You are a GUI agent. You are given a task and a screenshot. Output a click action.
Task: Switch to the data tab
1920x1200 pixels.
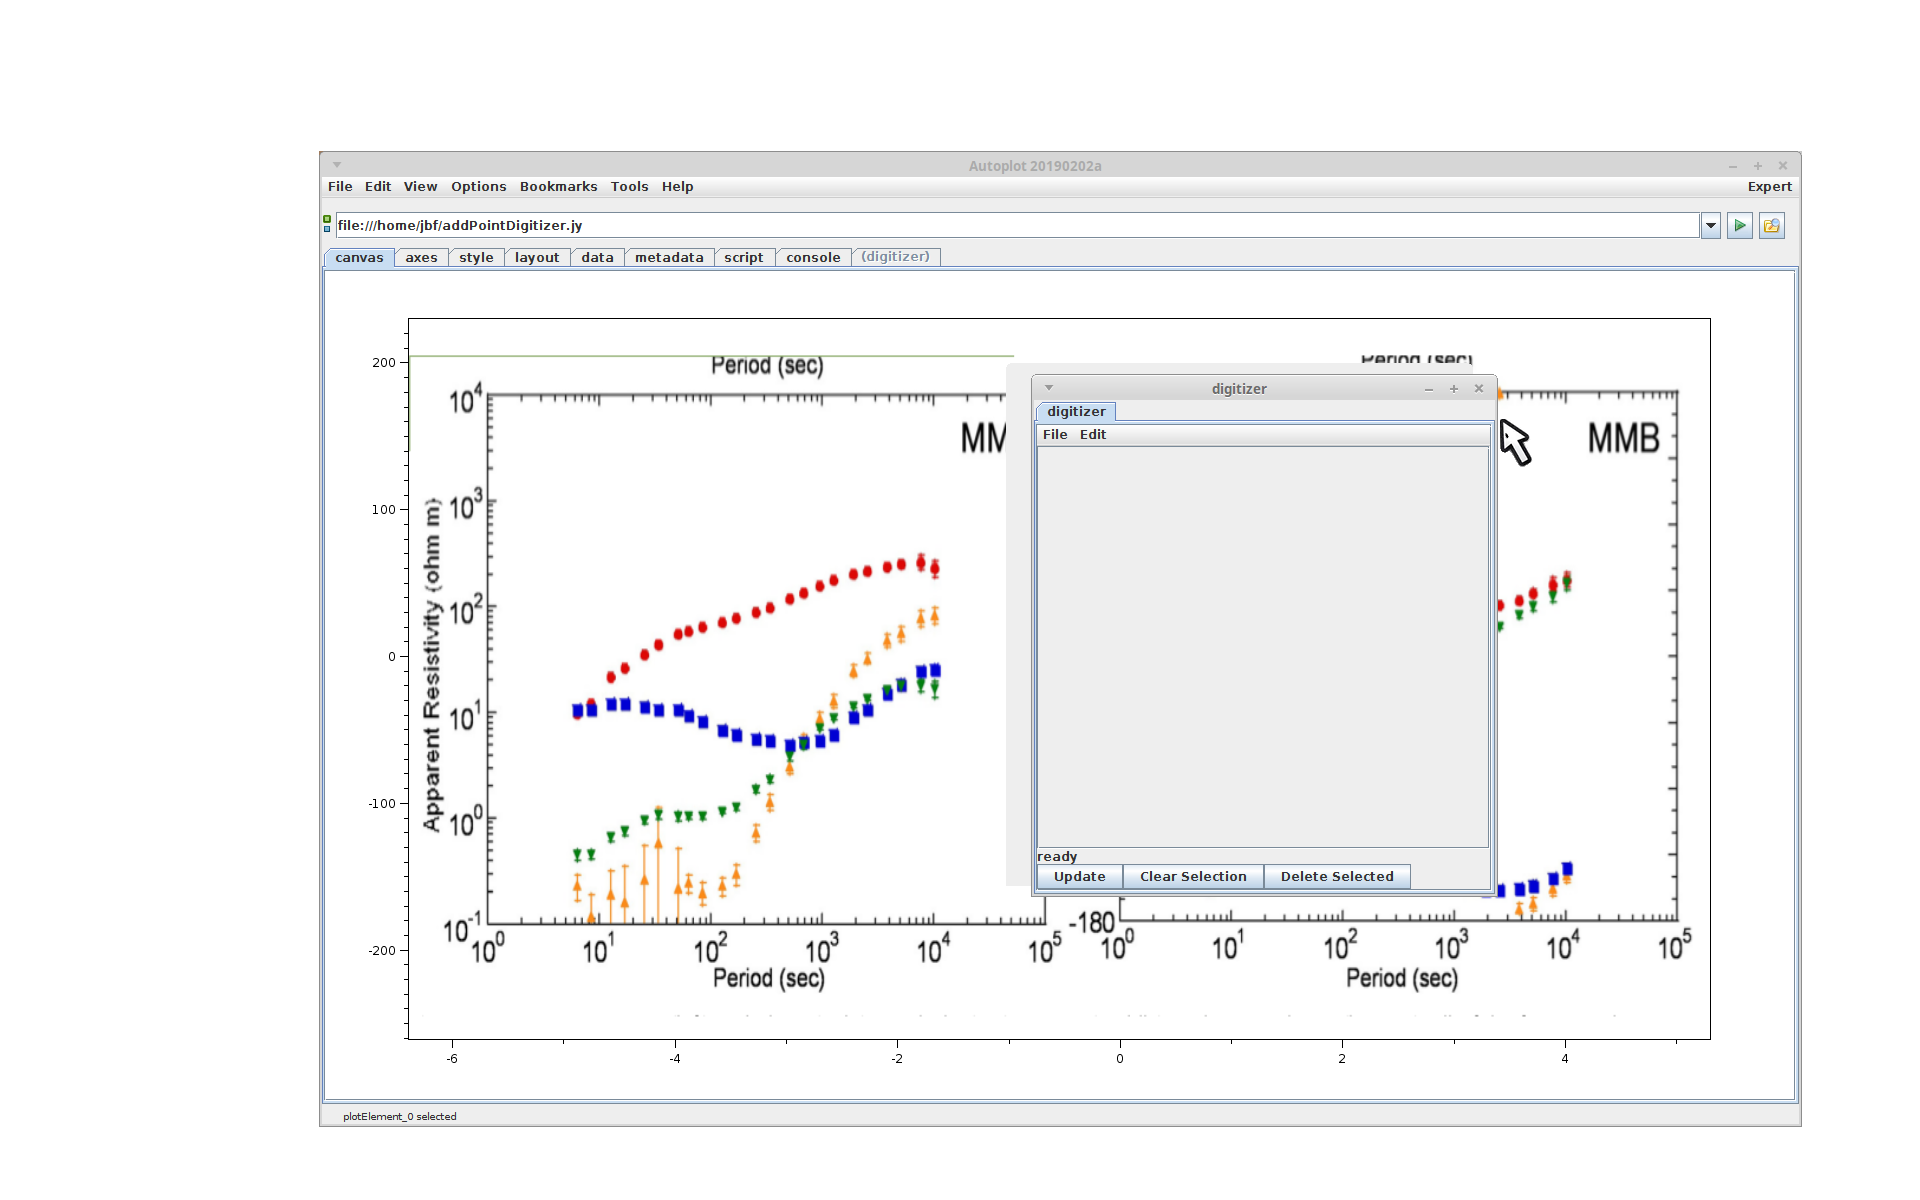597,257
